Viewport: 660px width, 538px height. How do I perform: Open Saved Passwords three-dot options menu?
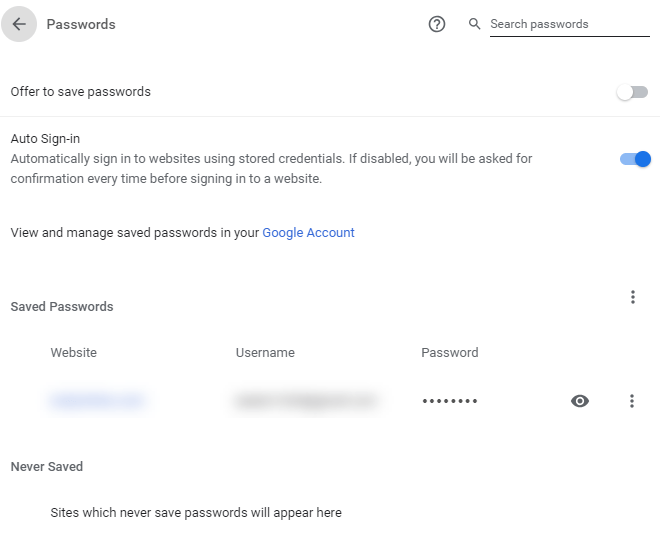[x=632, y=297]
